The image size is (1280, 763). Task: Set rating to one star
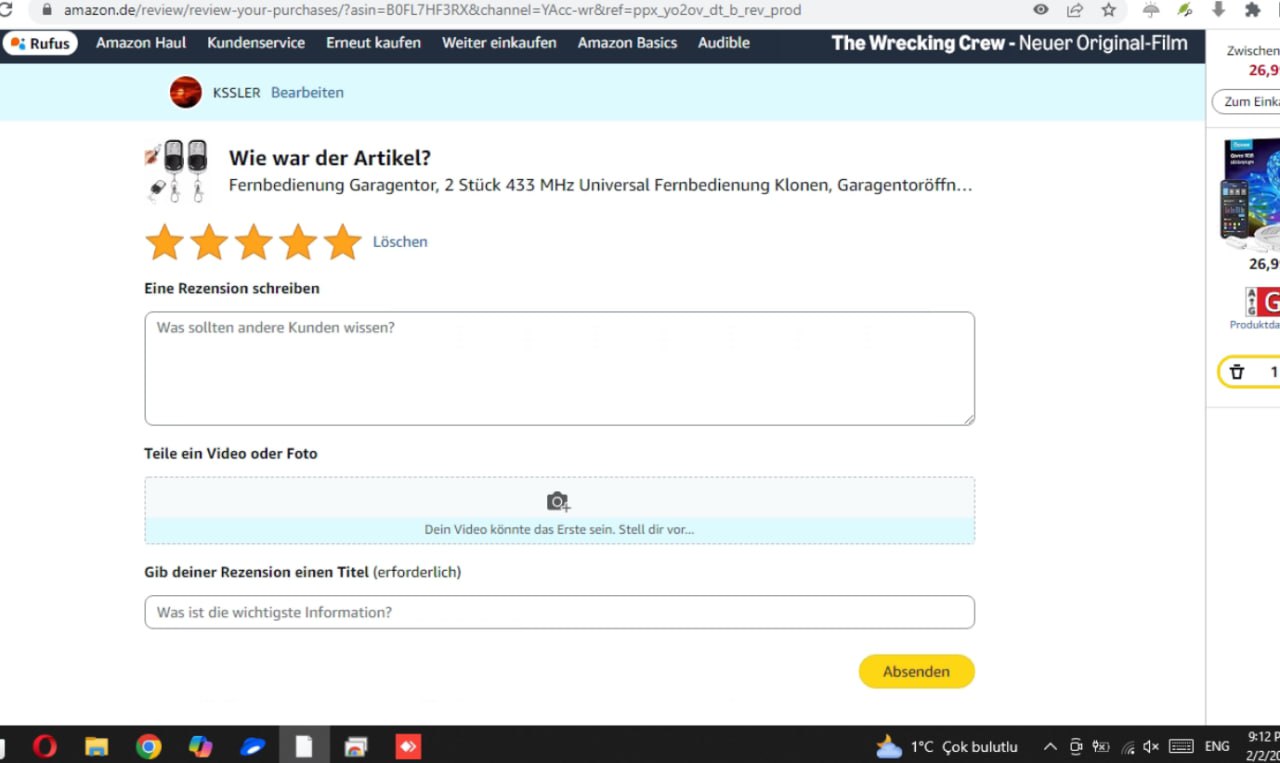pyautogui.click(x=164, y=242)
